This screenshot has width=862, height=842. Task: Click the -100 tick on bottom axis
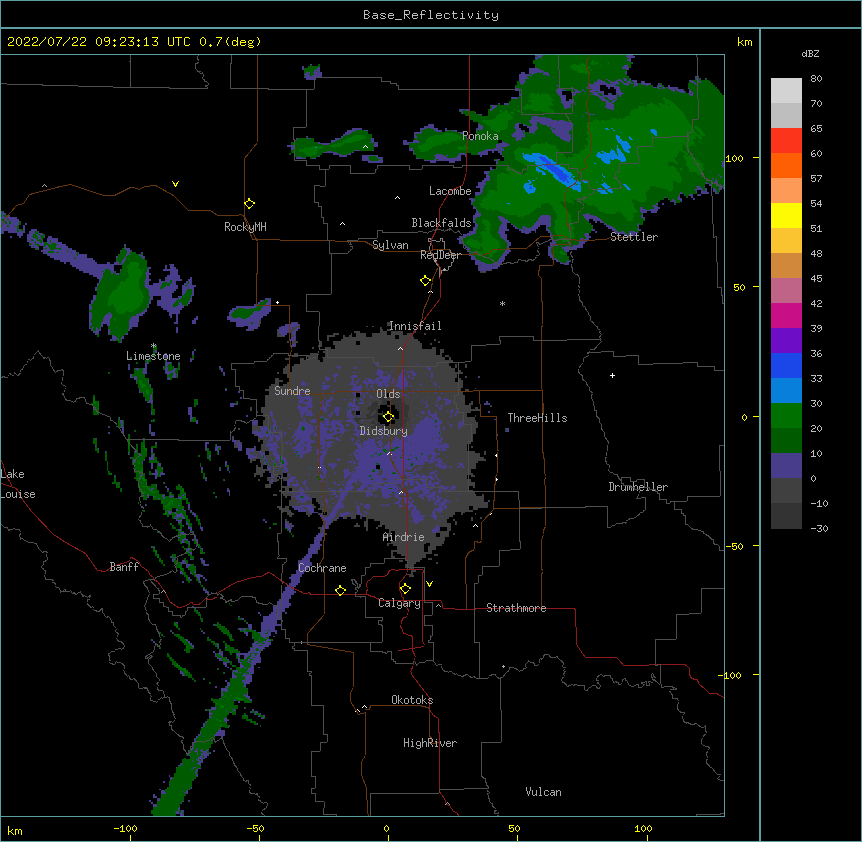(x=125, y=828)
